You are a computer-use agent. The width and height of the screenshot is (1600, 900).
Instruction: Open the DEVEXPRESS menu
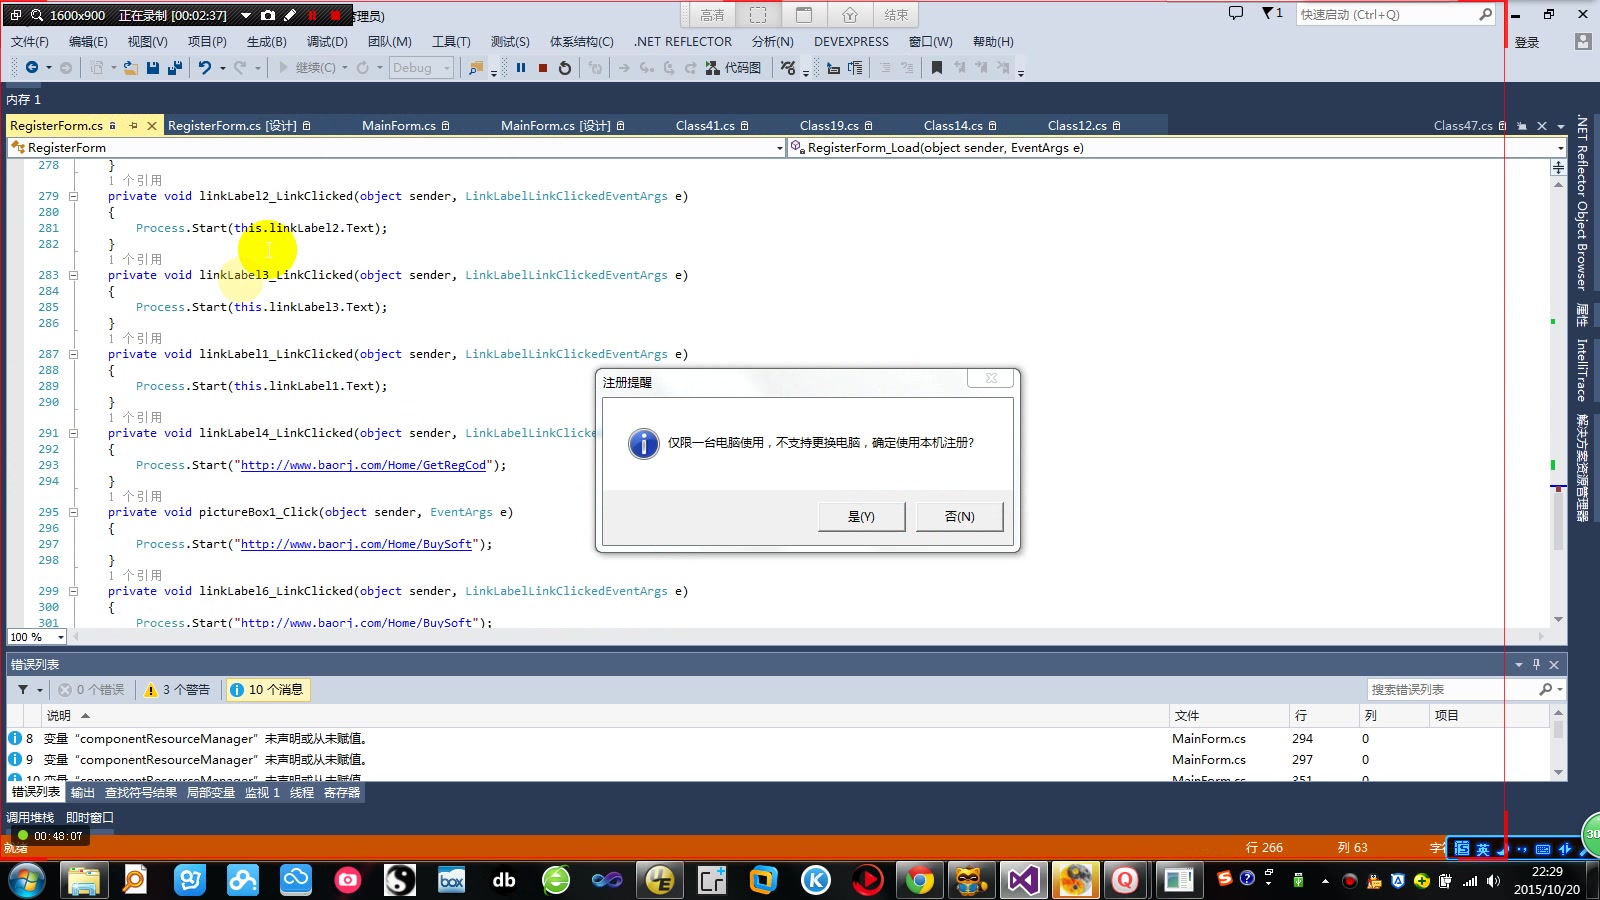(851, 41)
